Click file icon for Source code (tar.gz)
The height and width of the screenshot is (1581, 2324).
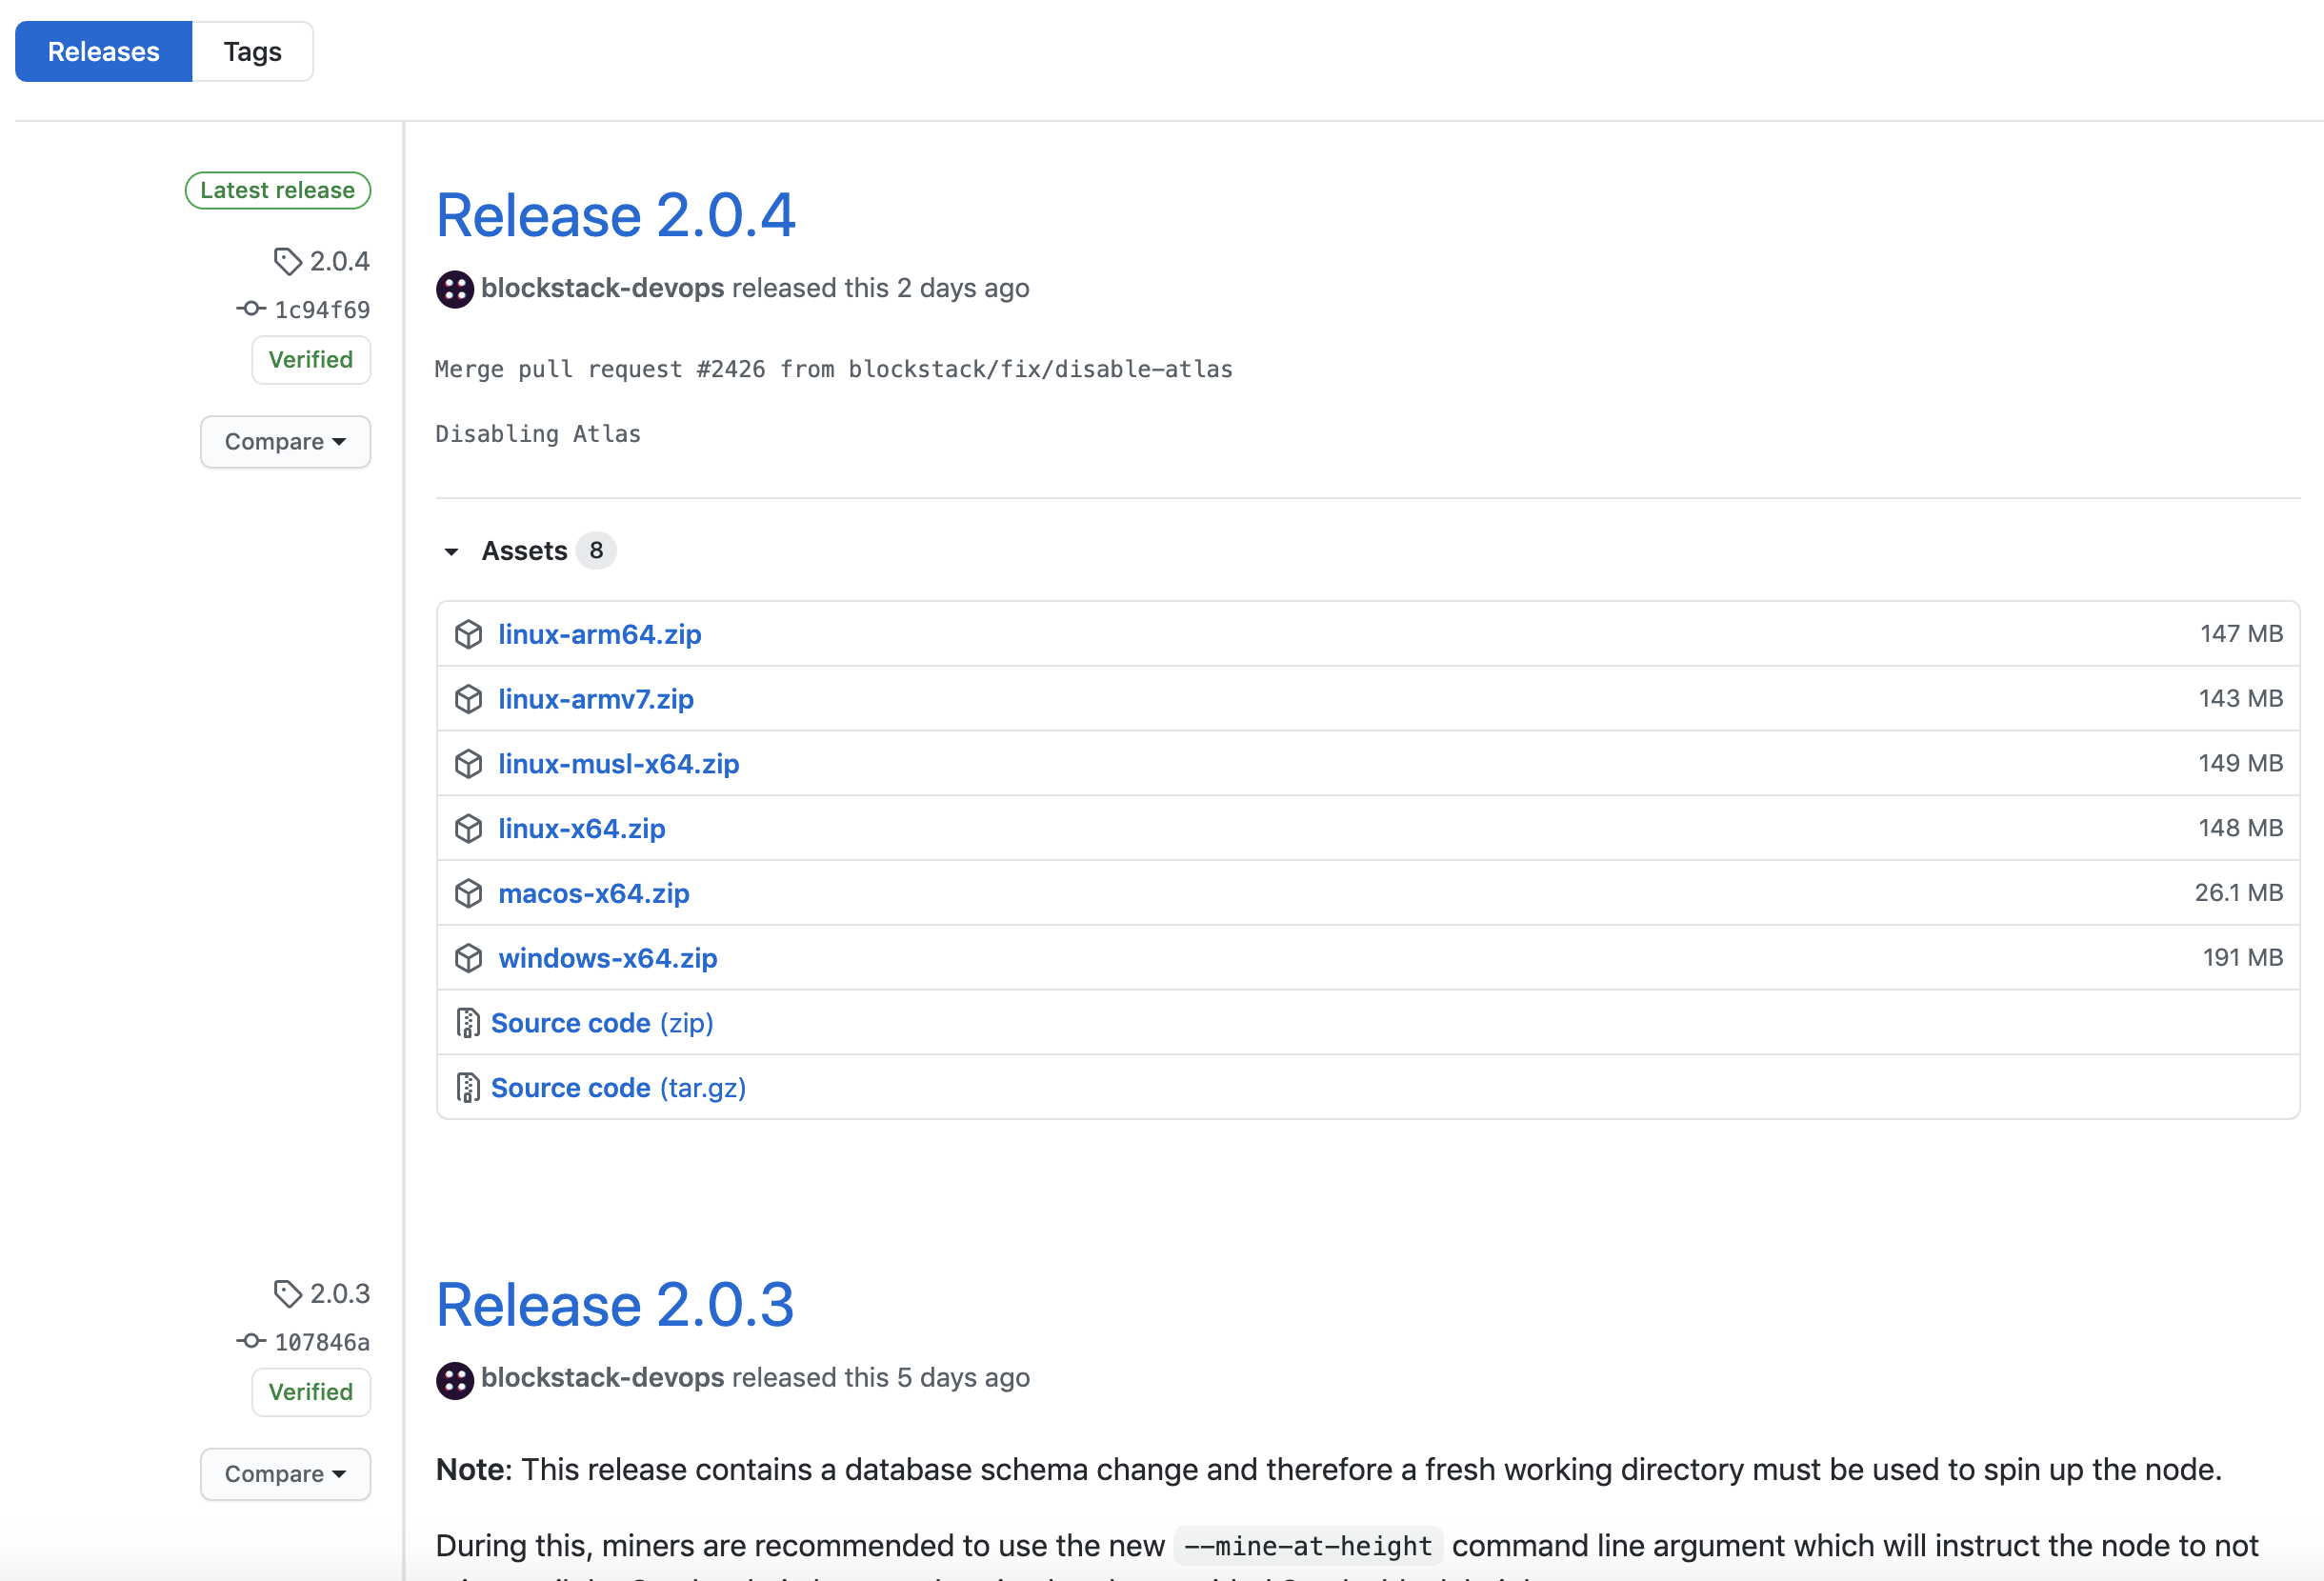point(467,1087)
